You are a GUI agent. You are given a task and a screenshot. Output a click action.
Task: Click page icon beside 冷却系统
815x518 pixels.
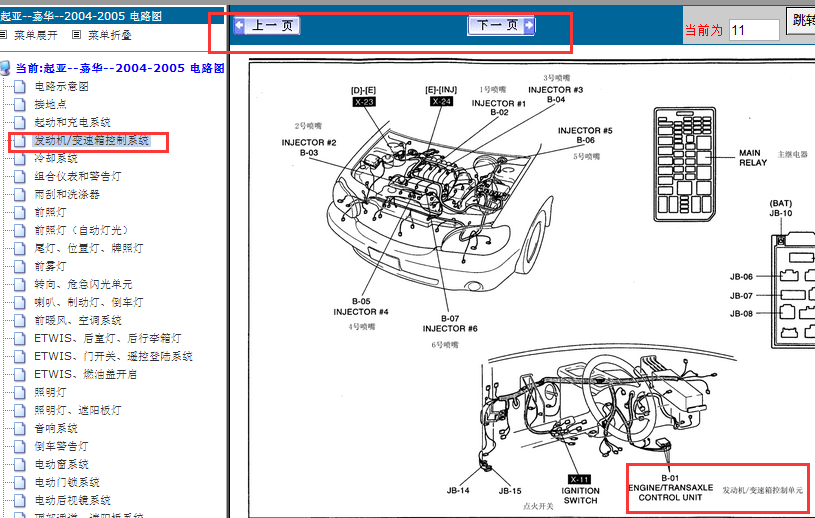pyautogui.click(x=20, y=158)
